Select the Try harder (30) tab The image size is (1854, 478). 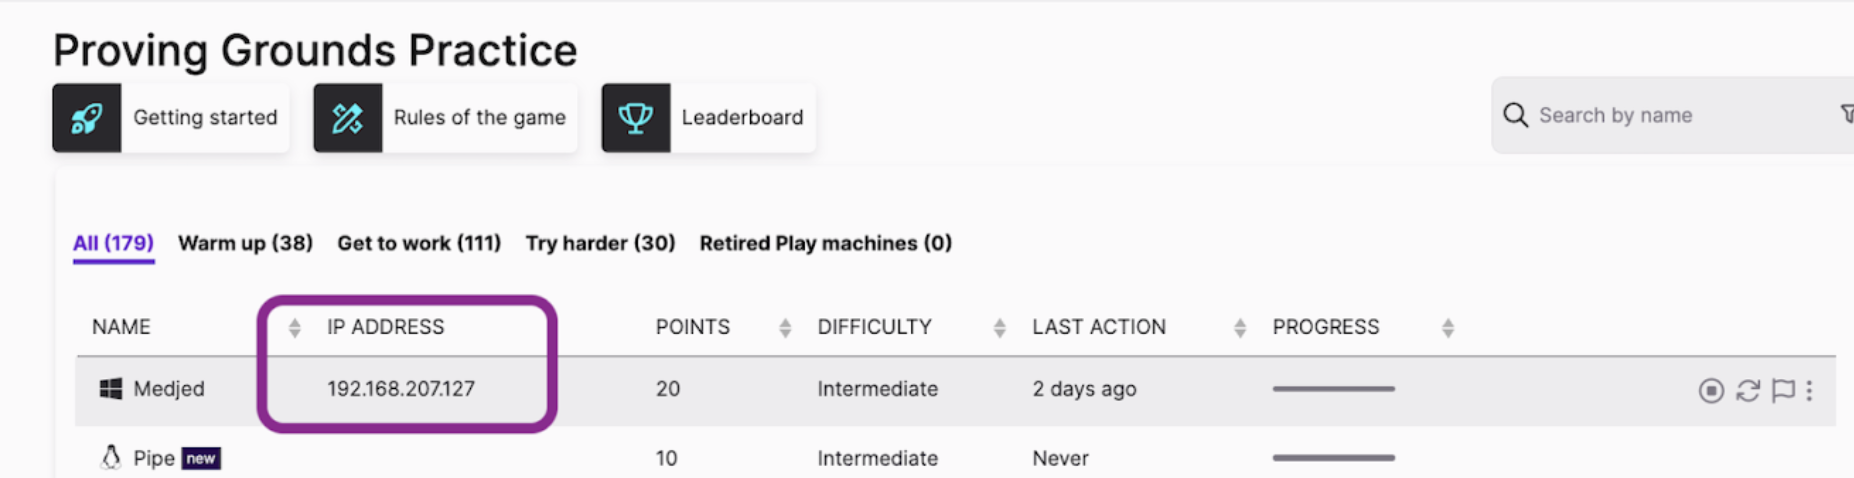coord(600,243)
